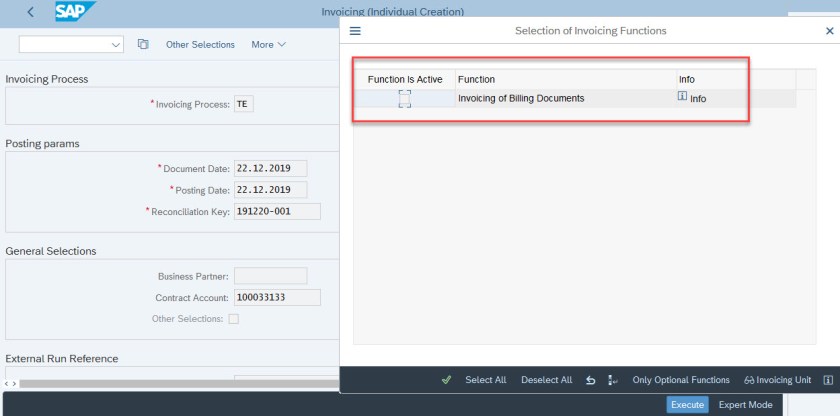Click the information icon at toolbar's right end
Screen dimensions: 840x416
pyautogui.click(x=827, y=380)
